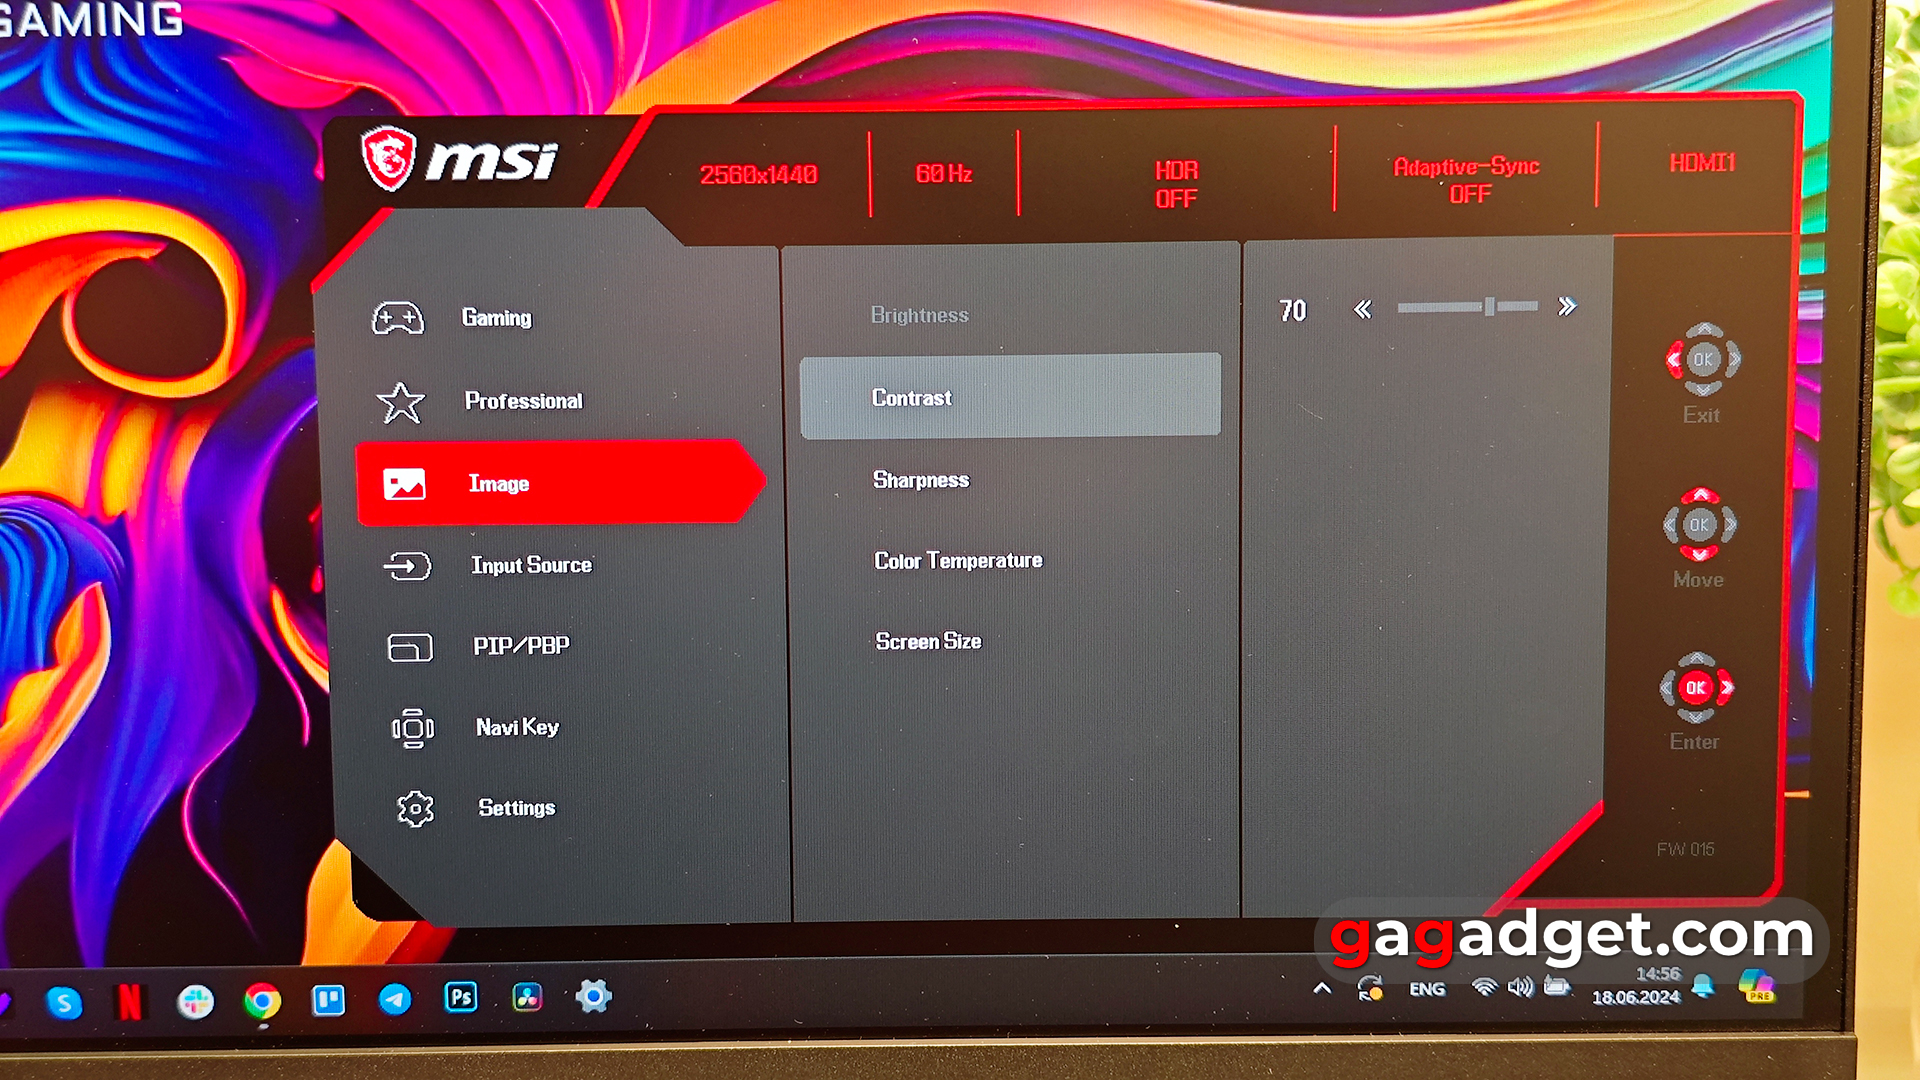Click the sync status tray icon
The image size is (1920, 1080).
[1370, 989]
